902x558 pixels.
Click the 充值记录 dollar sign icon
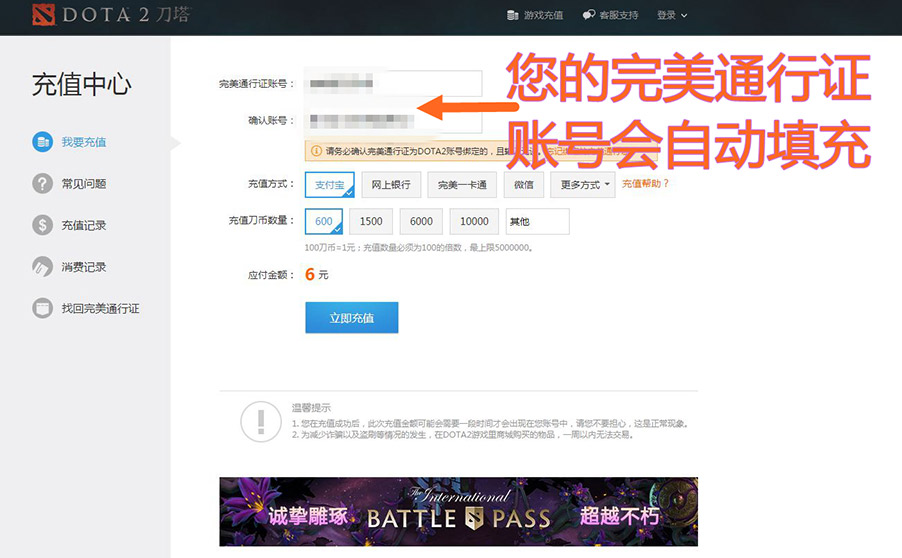point(43,225)
